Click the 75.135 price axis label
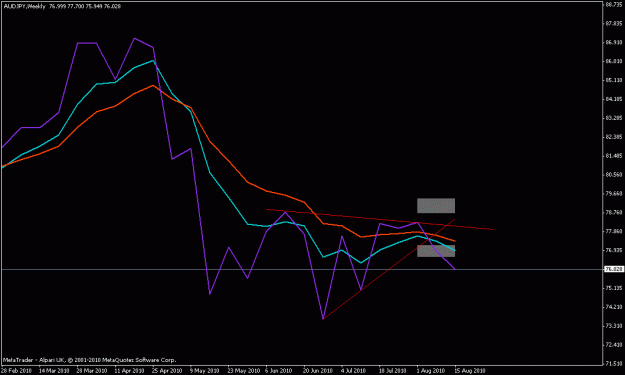Image resolution: width=625 pixels, height=375 pixels. [x=614, y=288]
